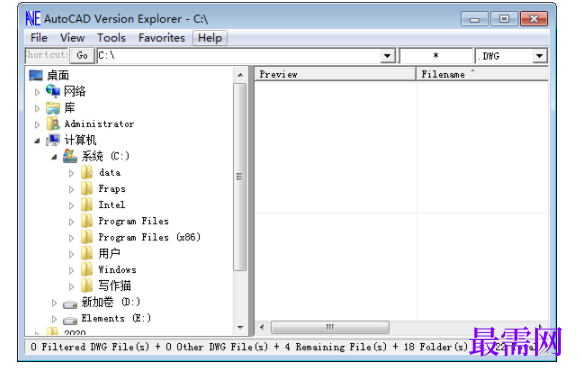Click the Go button
Viewport: 581px width, 373px height.
point(82,56)
